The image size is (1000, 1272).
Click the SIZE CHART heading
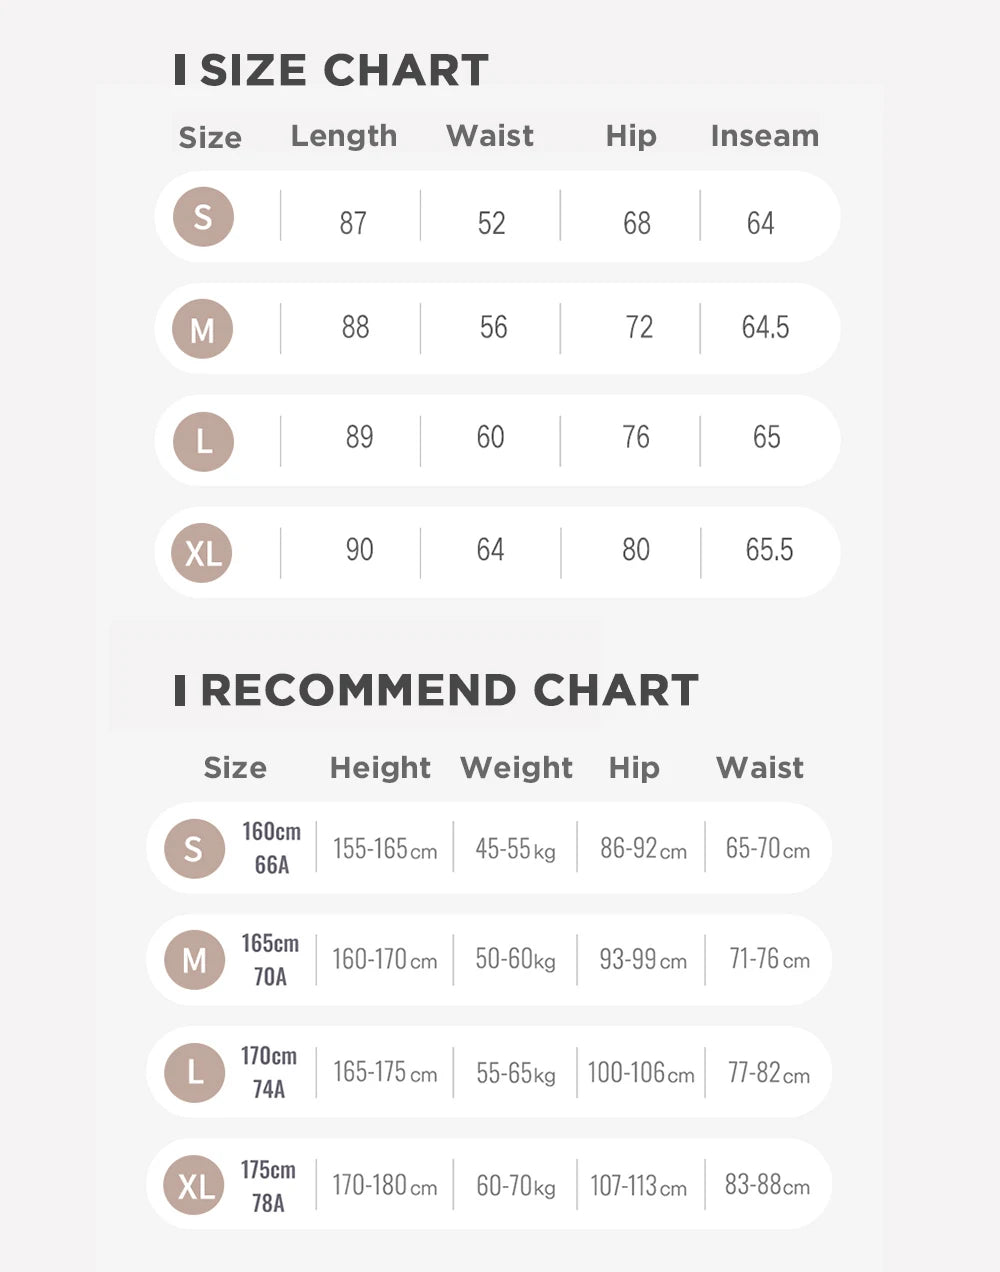[332, 70]
